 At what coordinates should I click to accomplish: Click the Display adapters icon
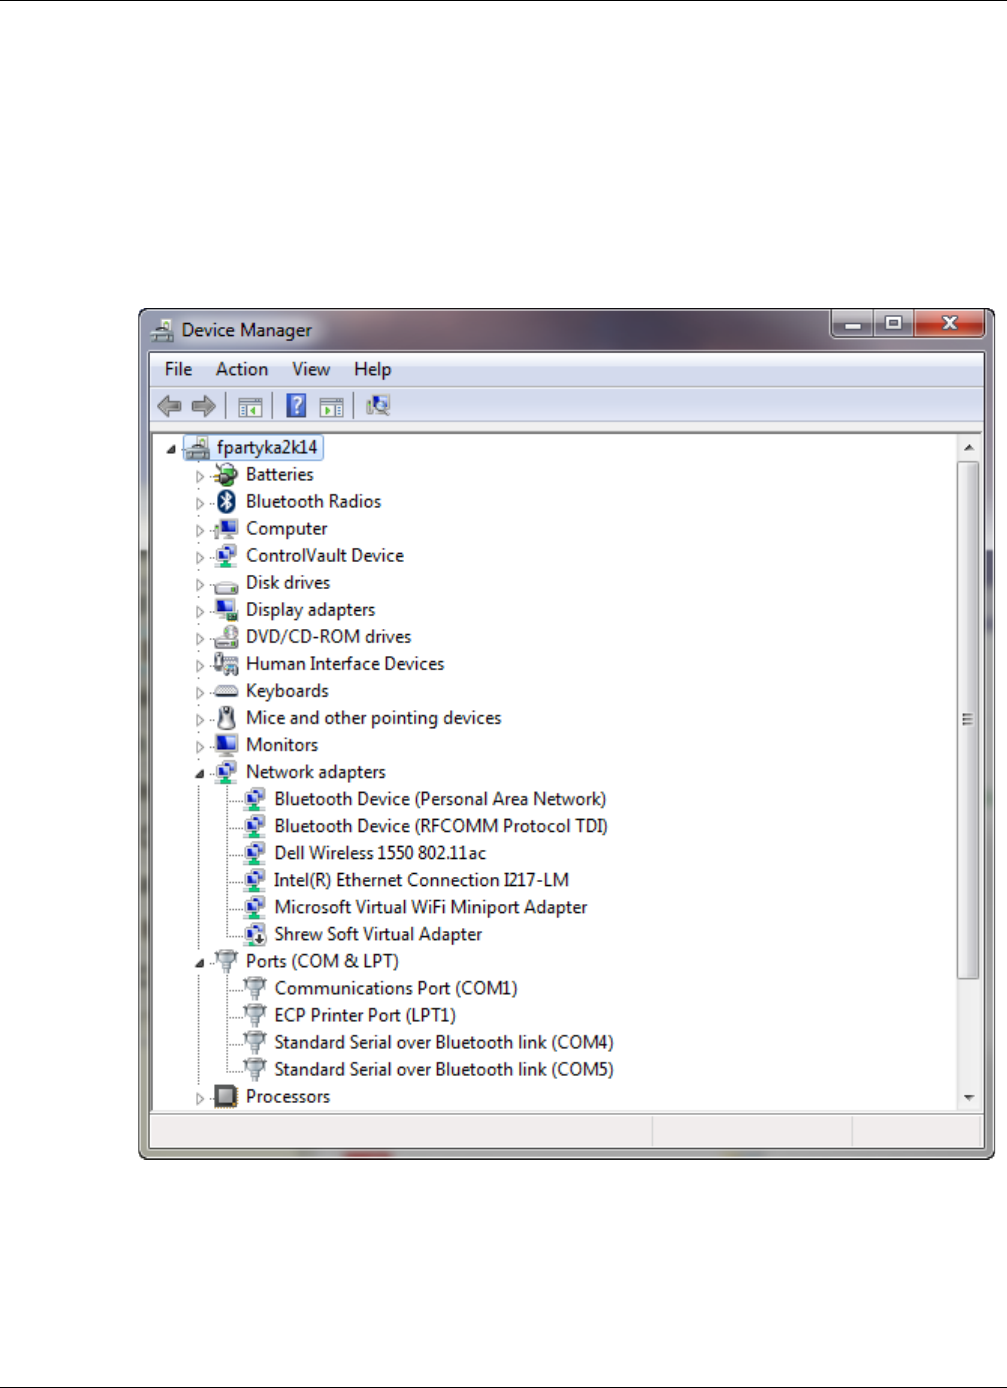coord(227,610)
